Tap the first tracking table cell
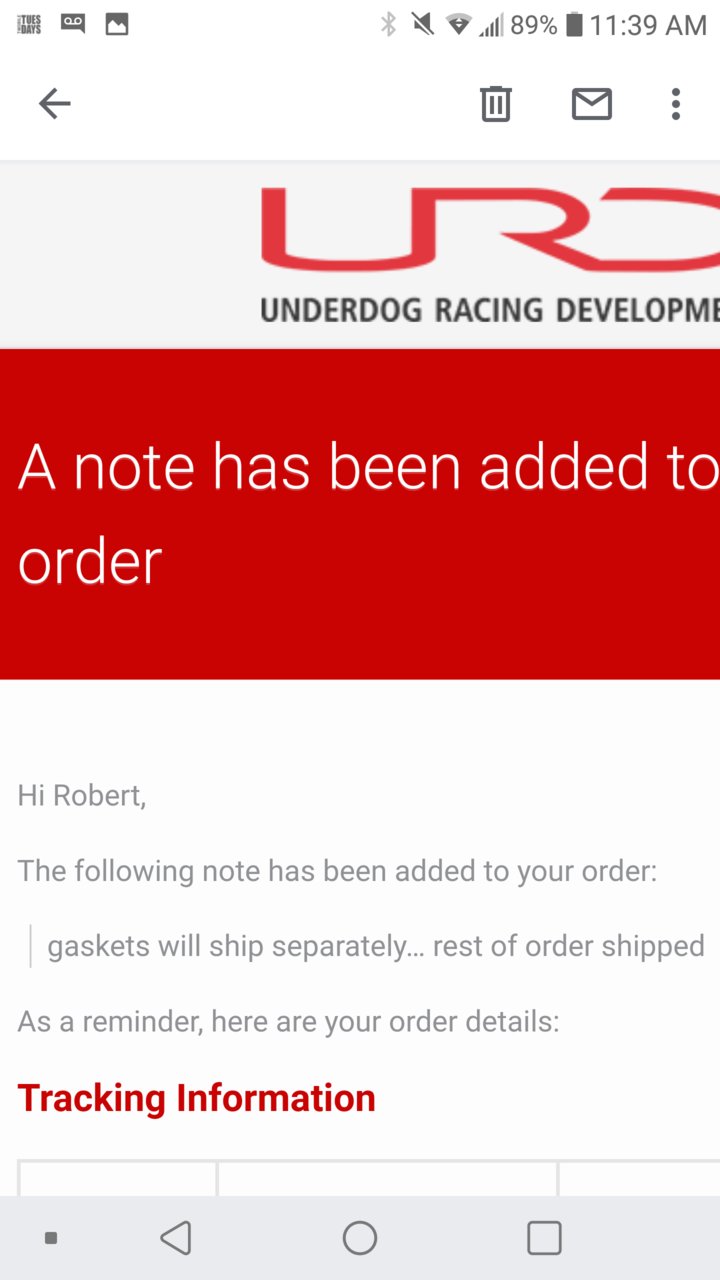Screen dimensions: 720x1280 click(x=117, y=1178)
